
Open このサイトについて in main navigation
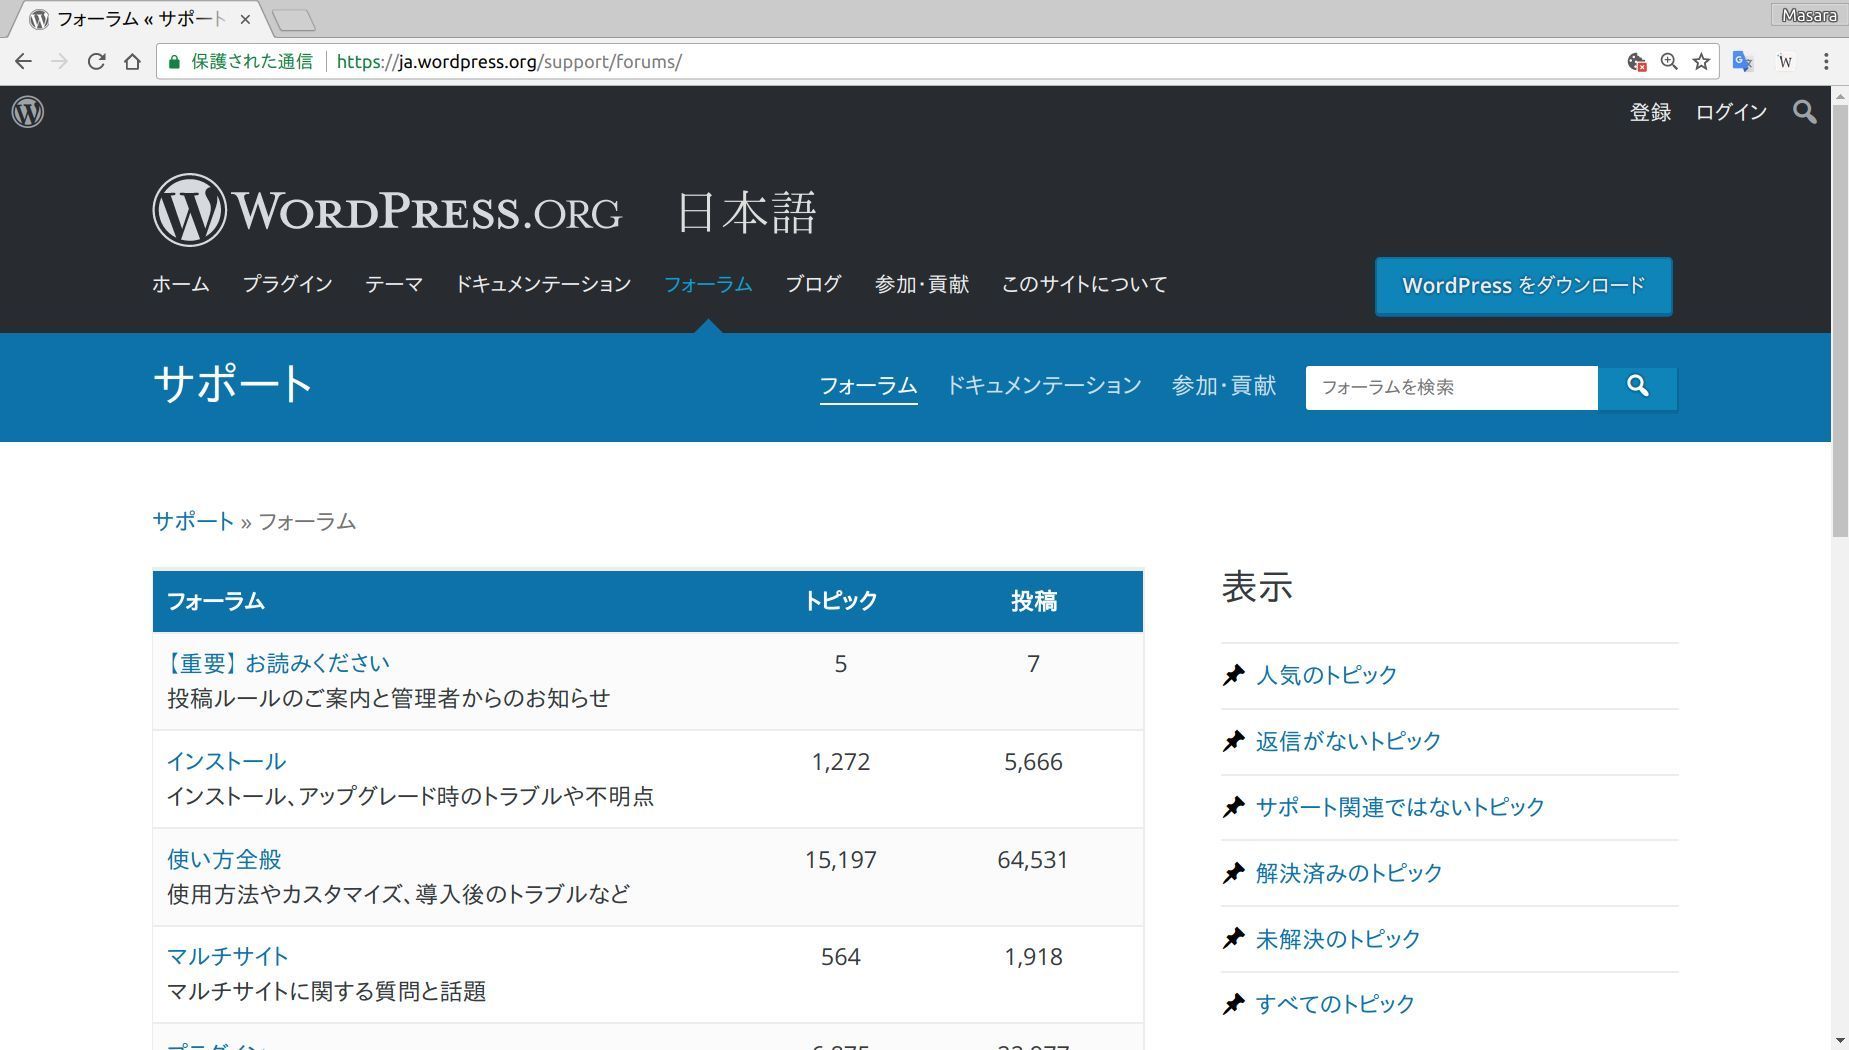tap(1084, 285)
